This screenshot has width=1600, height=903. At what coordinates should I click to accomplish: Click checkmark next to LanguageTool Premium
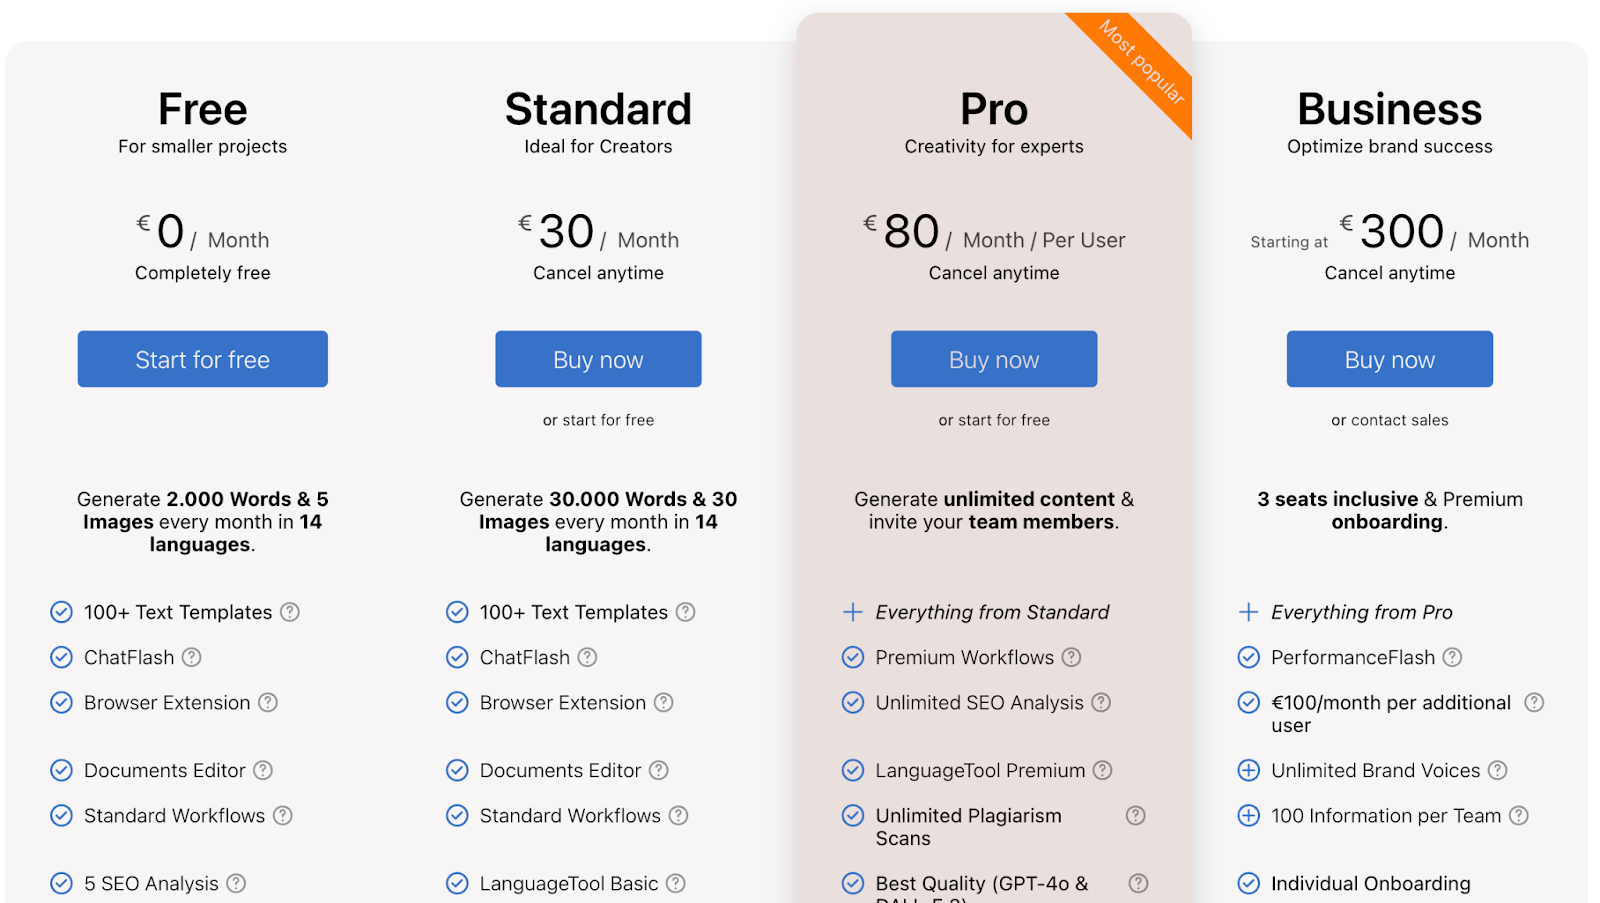click(x=853, y=770)
